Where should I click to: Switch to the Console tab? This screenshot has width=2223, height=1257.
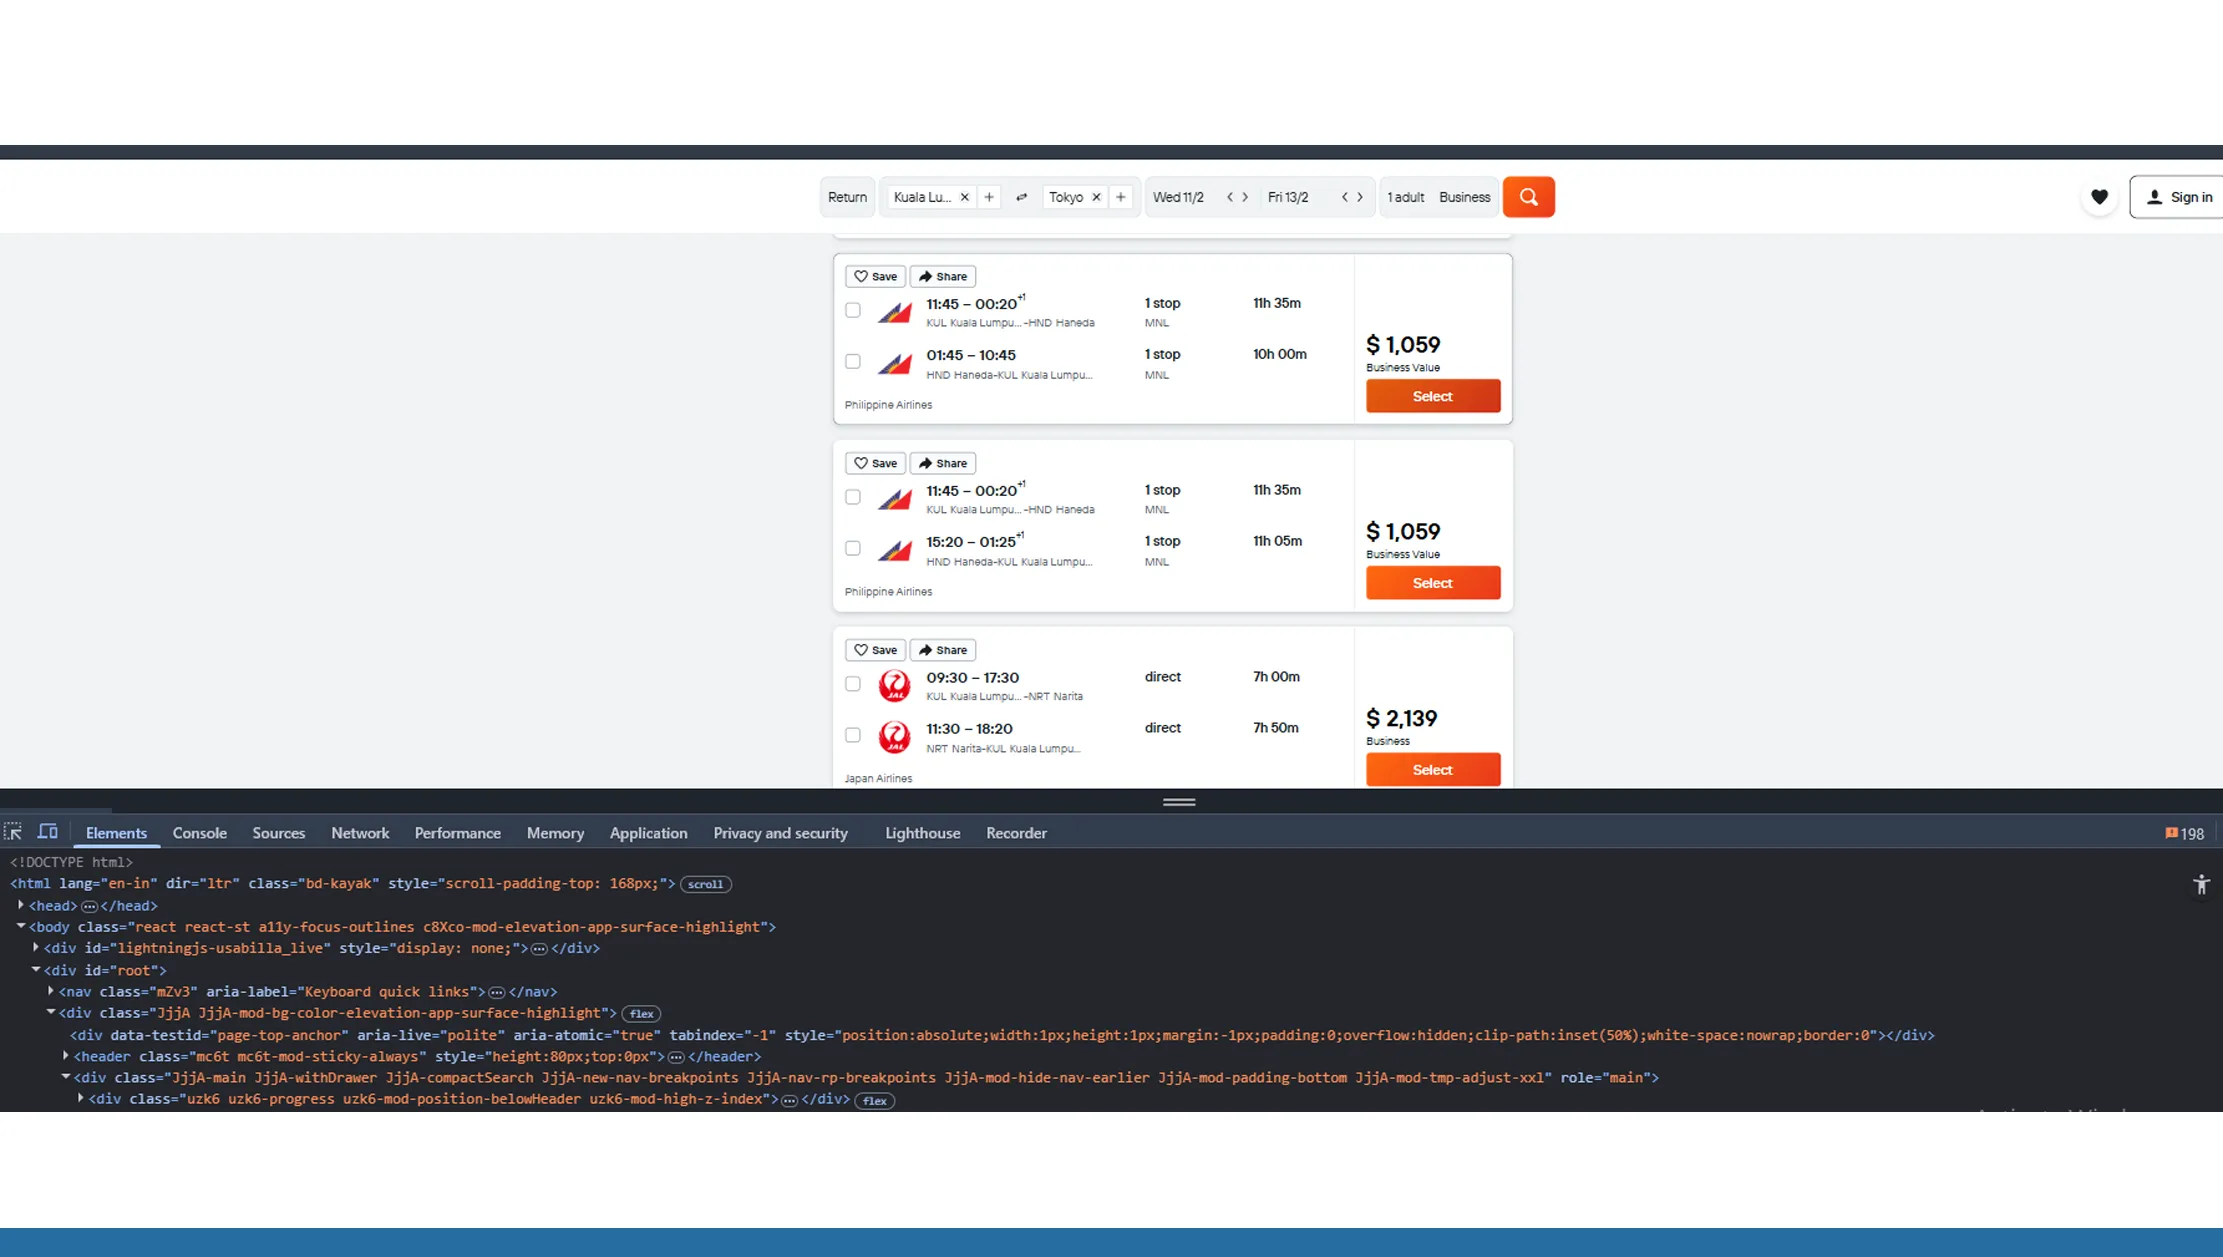point(199,833)
